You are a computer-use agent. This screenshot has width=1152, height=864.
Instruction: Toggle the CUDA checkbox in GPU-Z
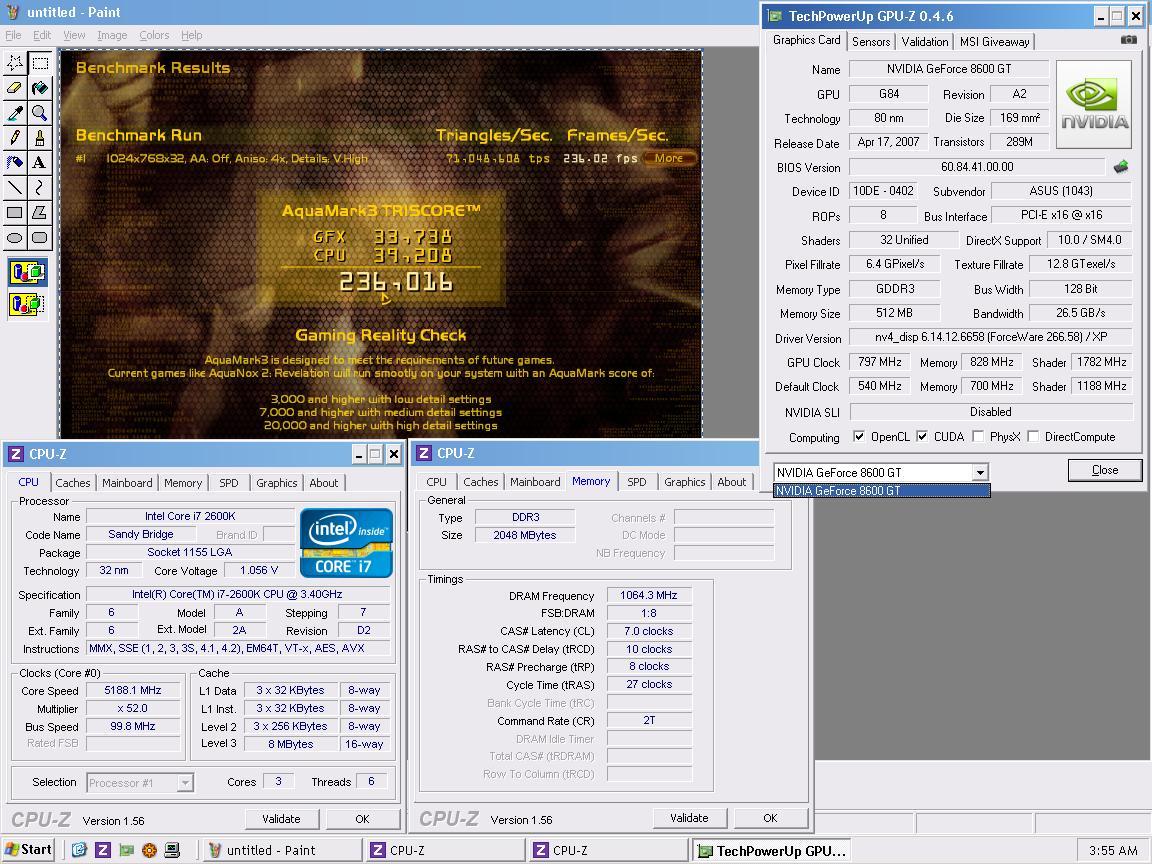pyautogui.click(x=922, y=436)
